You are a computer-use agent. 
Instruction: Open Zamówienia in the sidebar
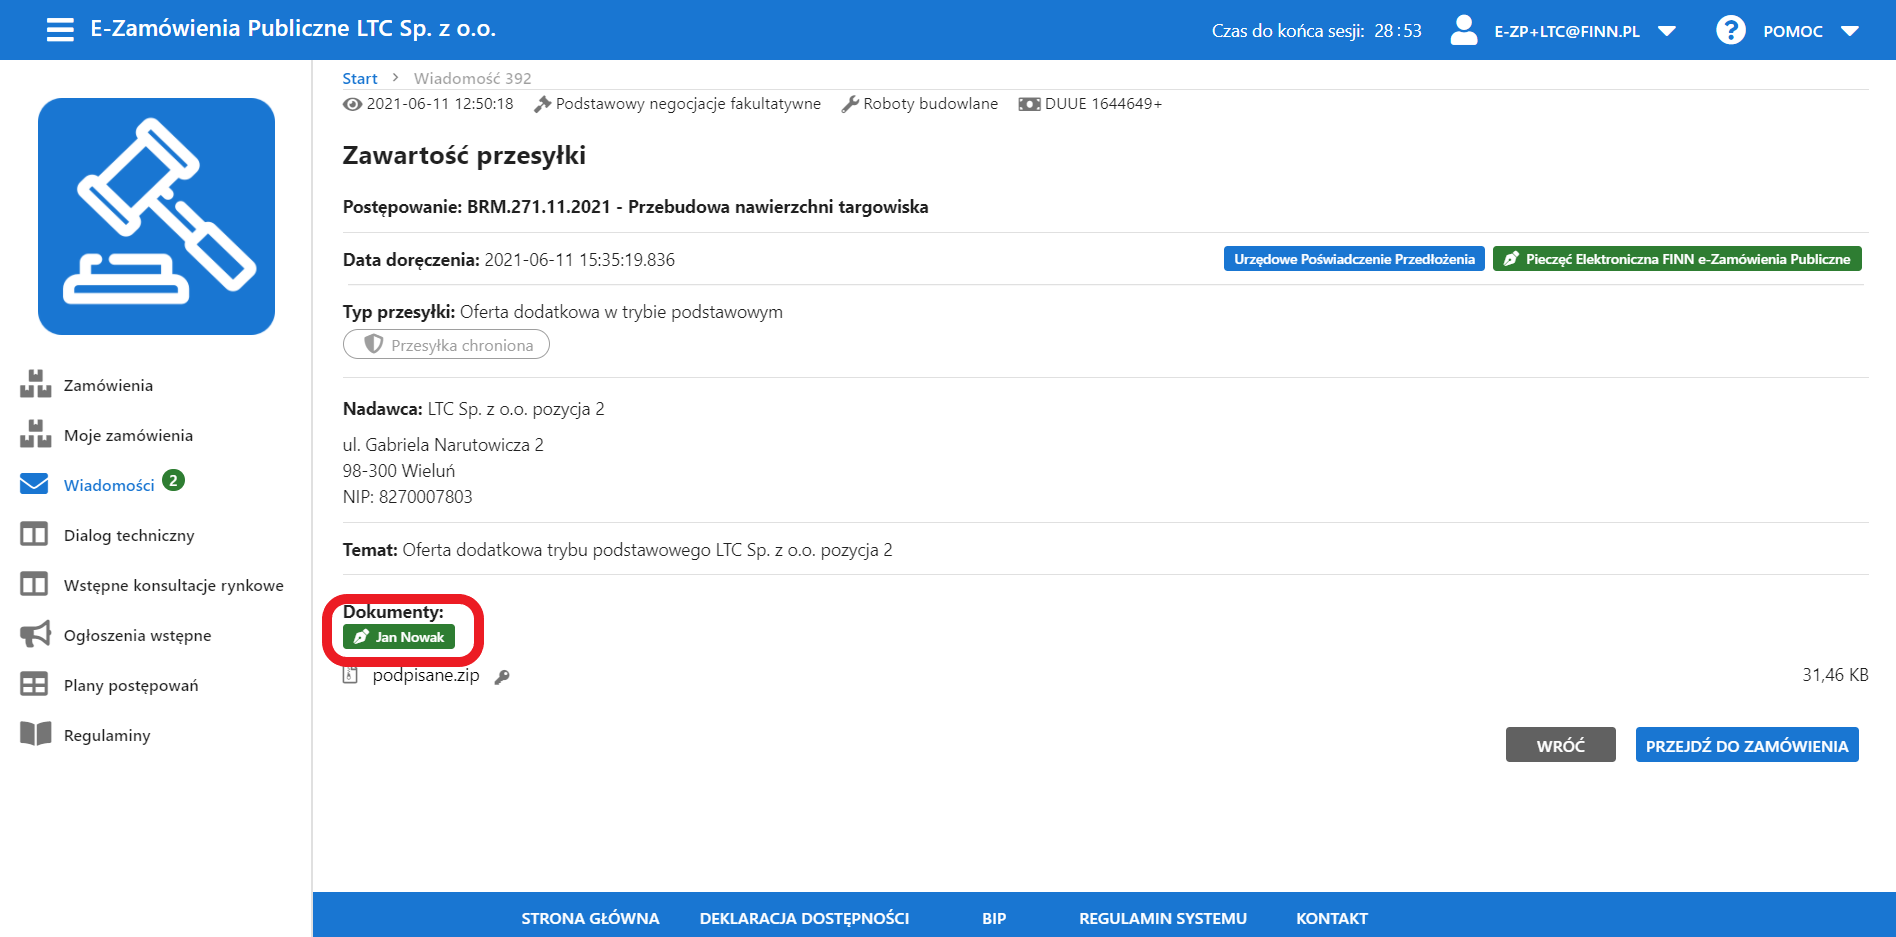click(108, 385)
